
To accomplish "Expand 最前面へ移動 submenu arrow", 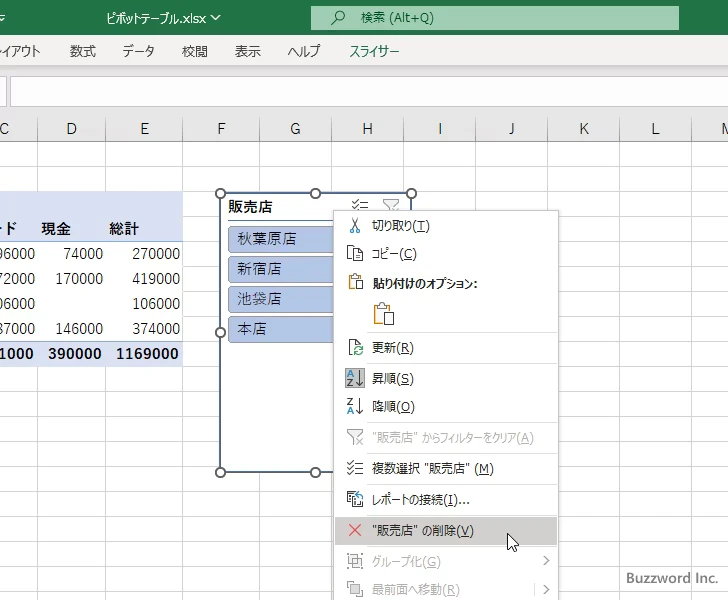I will click(546, 589).
